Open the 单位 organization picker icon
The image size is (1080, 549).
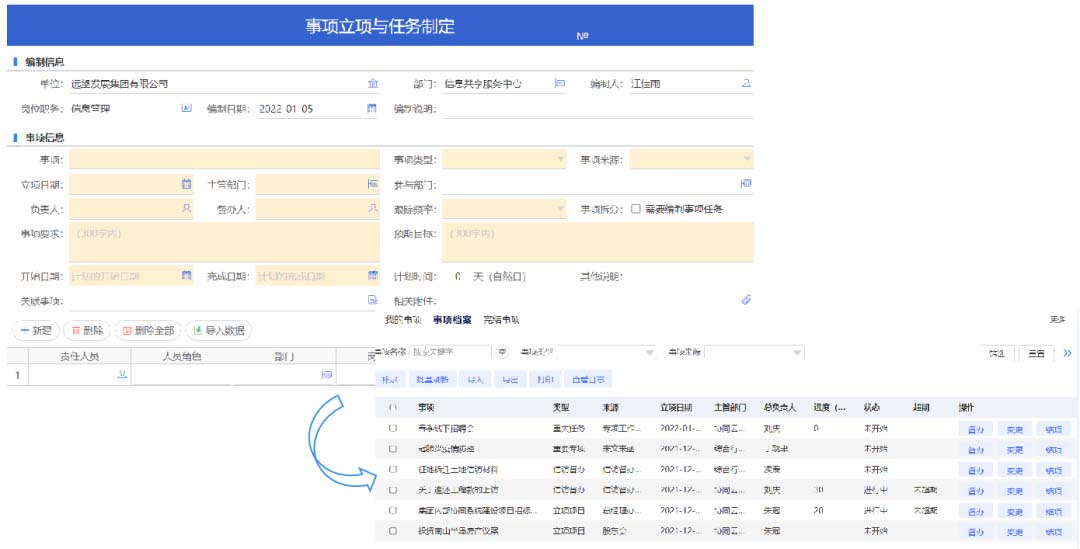pos(373,83)
